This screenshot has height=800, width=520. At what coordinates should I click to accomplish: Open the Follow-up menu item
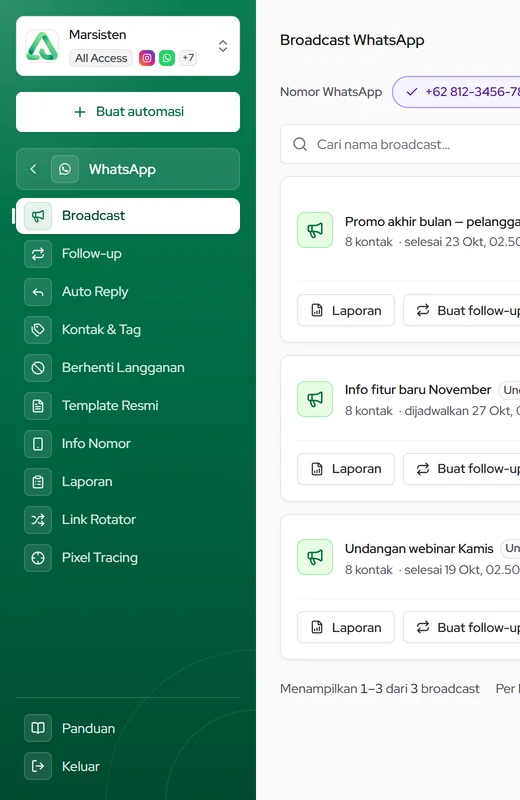(128, 254)
